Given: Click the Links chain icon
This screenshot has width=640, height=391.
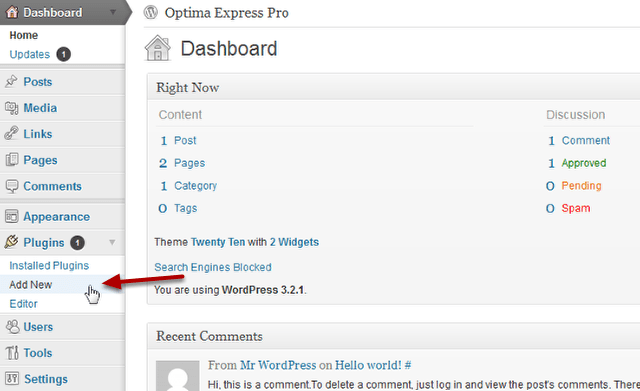Looking at the screenshot, I should click(11, 133).
